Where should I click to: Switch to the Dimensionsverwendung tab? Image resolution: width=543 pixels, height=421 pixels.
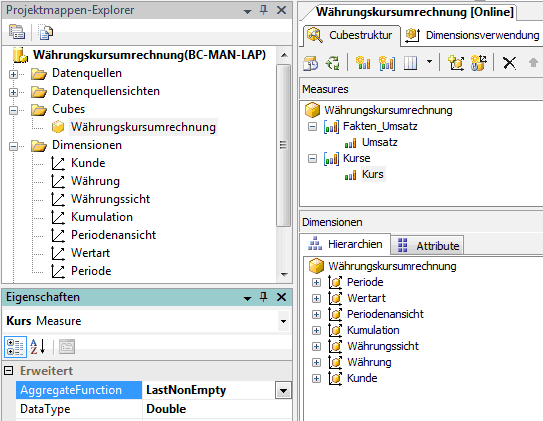point(472,35)
